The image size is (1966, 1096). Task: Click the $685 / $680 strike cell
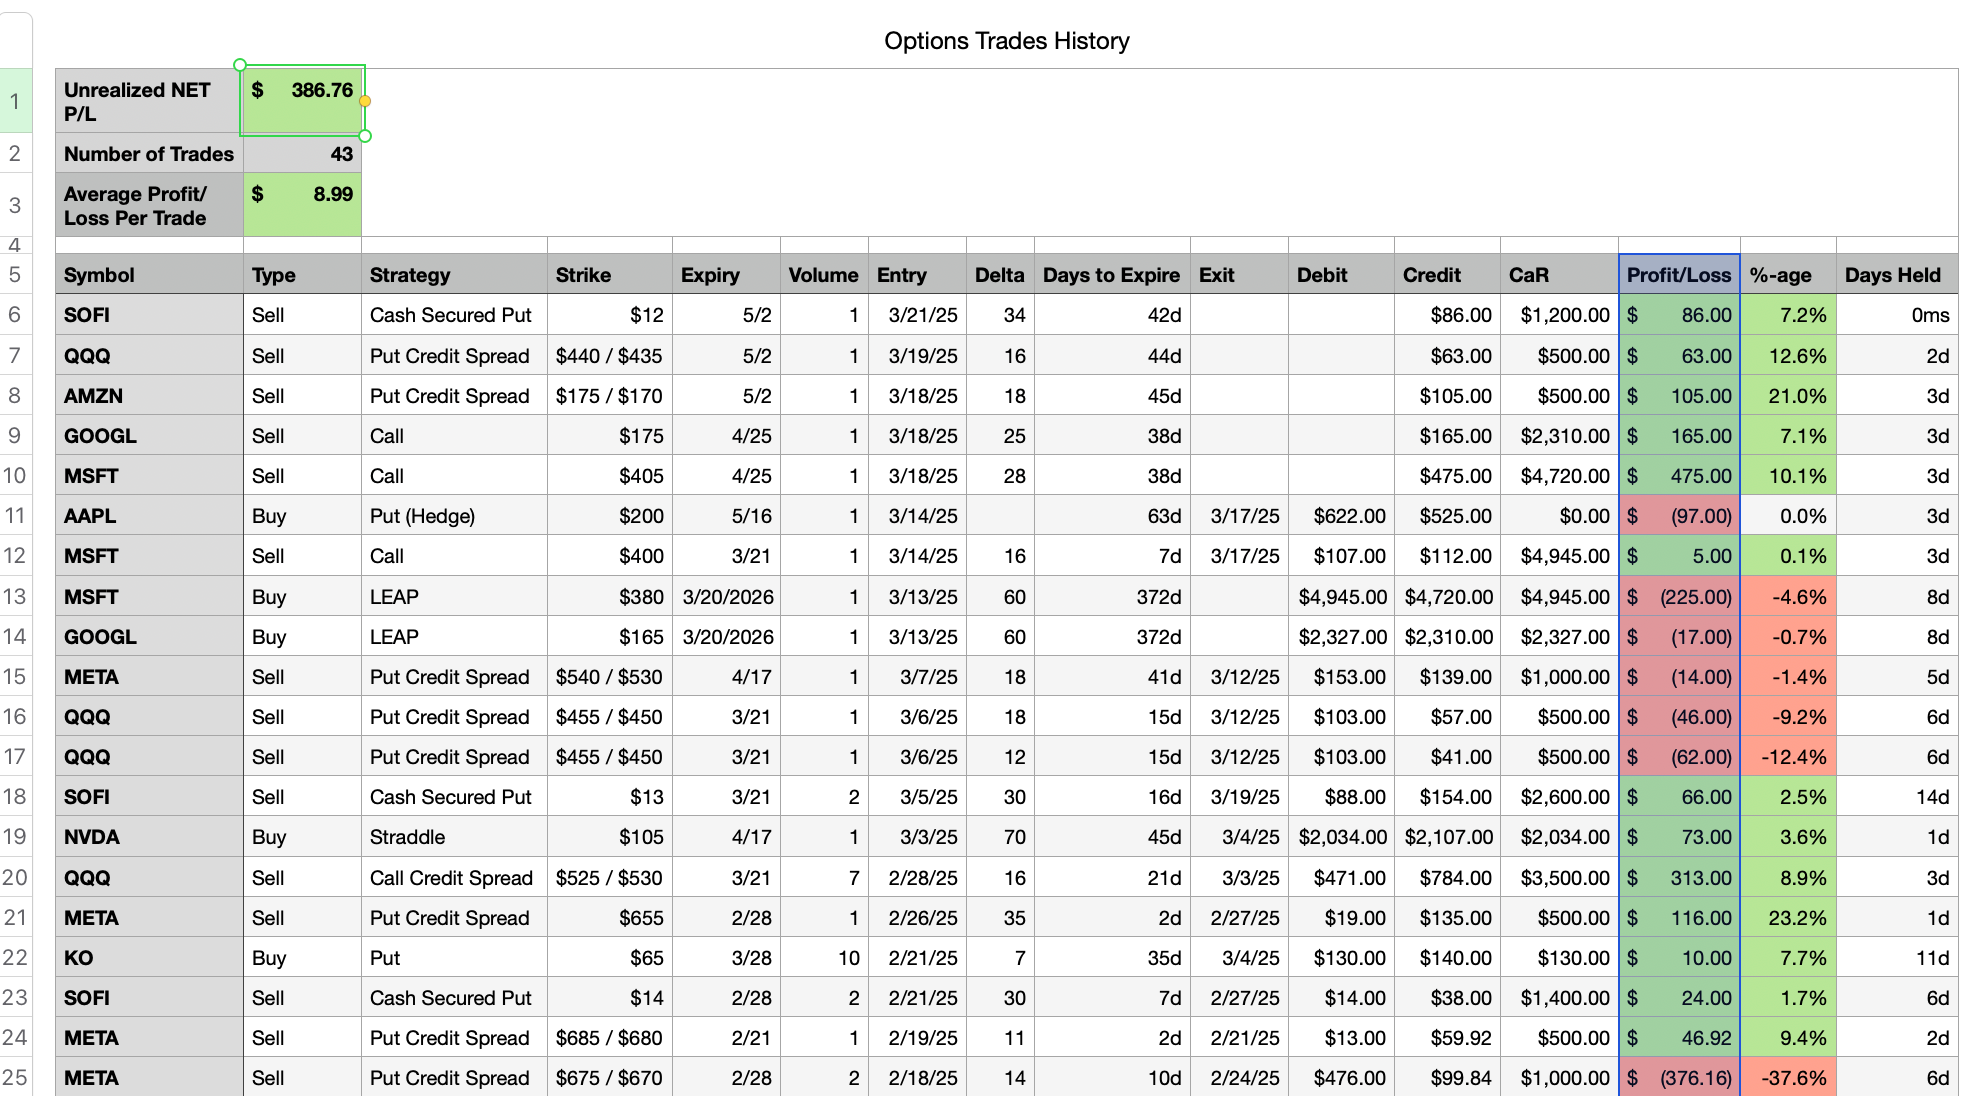click(610, 1038)
